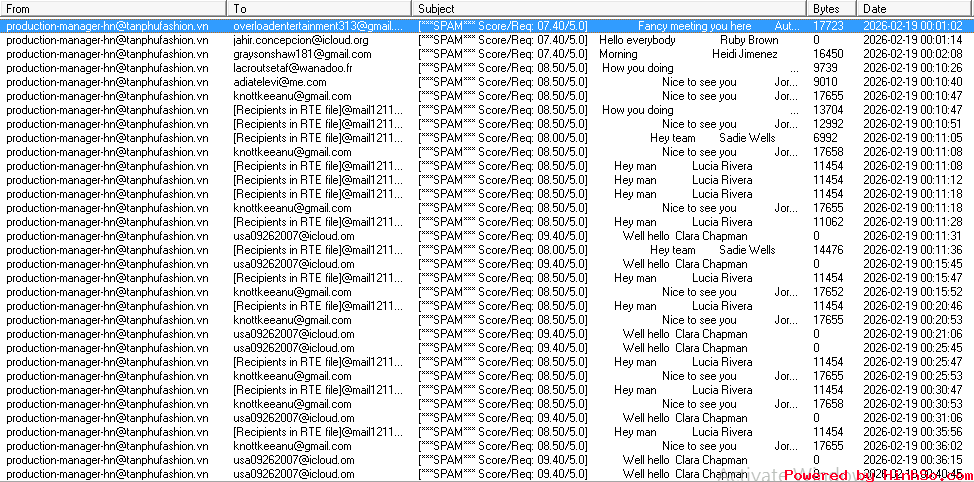Click 'Hey team Sadie Wells' in the 14476-byte row
This screenshot has width=974, height=482.
(712, 250)
